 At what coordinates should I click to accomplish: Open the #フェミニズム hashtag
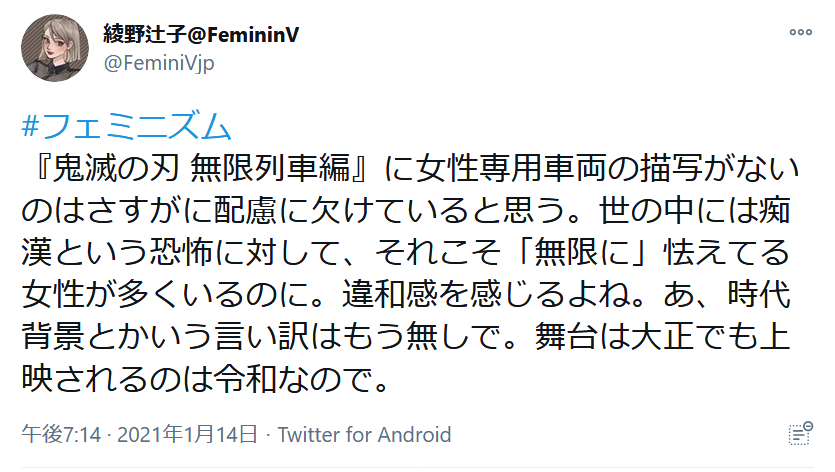coord(126,126)
